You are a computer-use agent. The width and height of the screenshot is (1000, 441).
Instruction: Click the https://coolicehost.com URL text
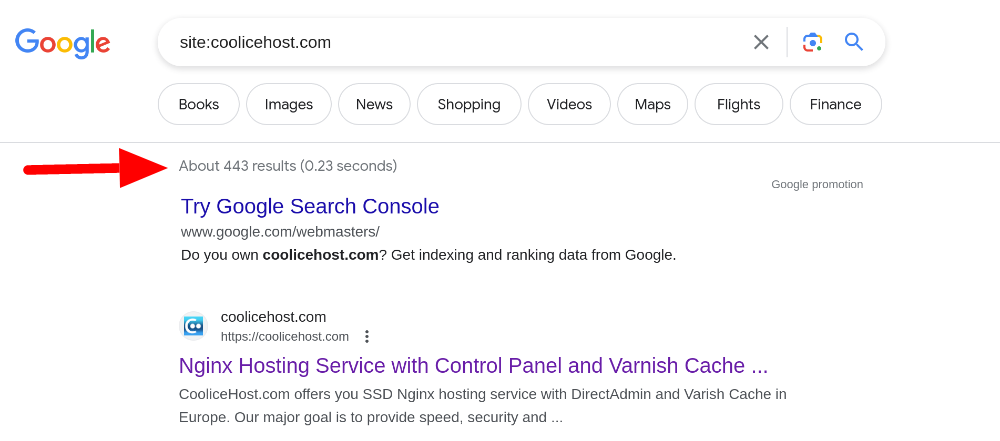tap(285, 336)
